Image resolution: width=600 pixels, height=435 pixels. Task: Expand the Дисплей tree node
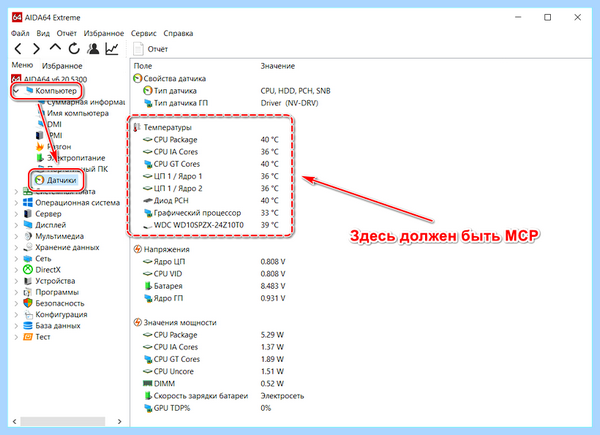[x=16, y=225]
